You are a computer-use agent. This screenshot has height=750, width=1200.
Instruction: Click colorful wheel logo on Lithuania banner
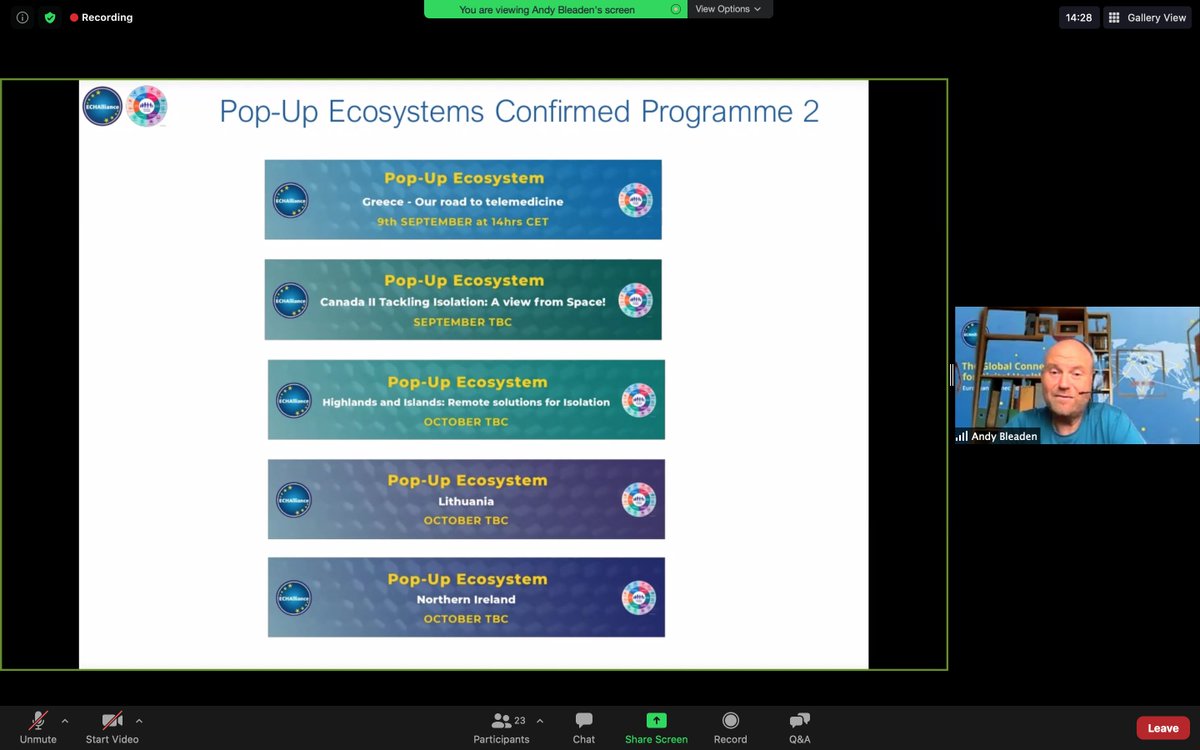(638, 500)
